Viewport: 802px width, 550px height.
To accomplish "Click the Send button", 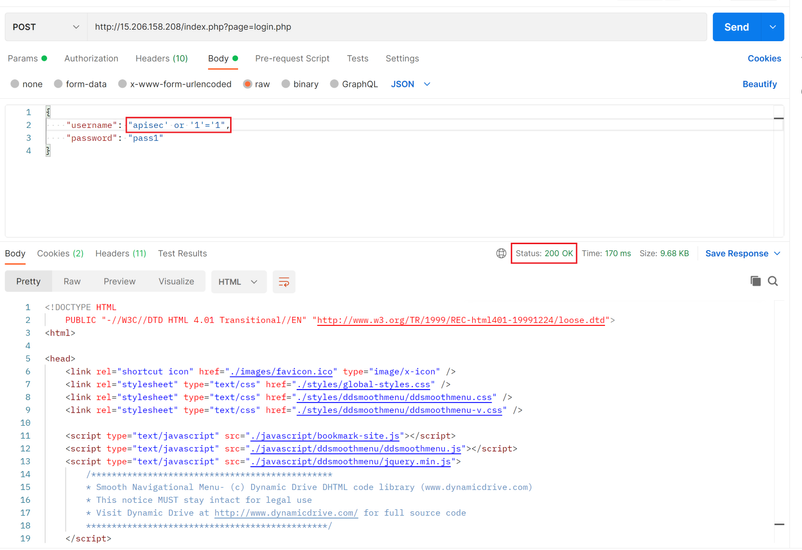I will pyautogui.click(x=736, y=27).
